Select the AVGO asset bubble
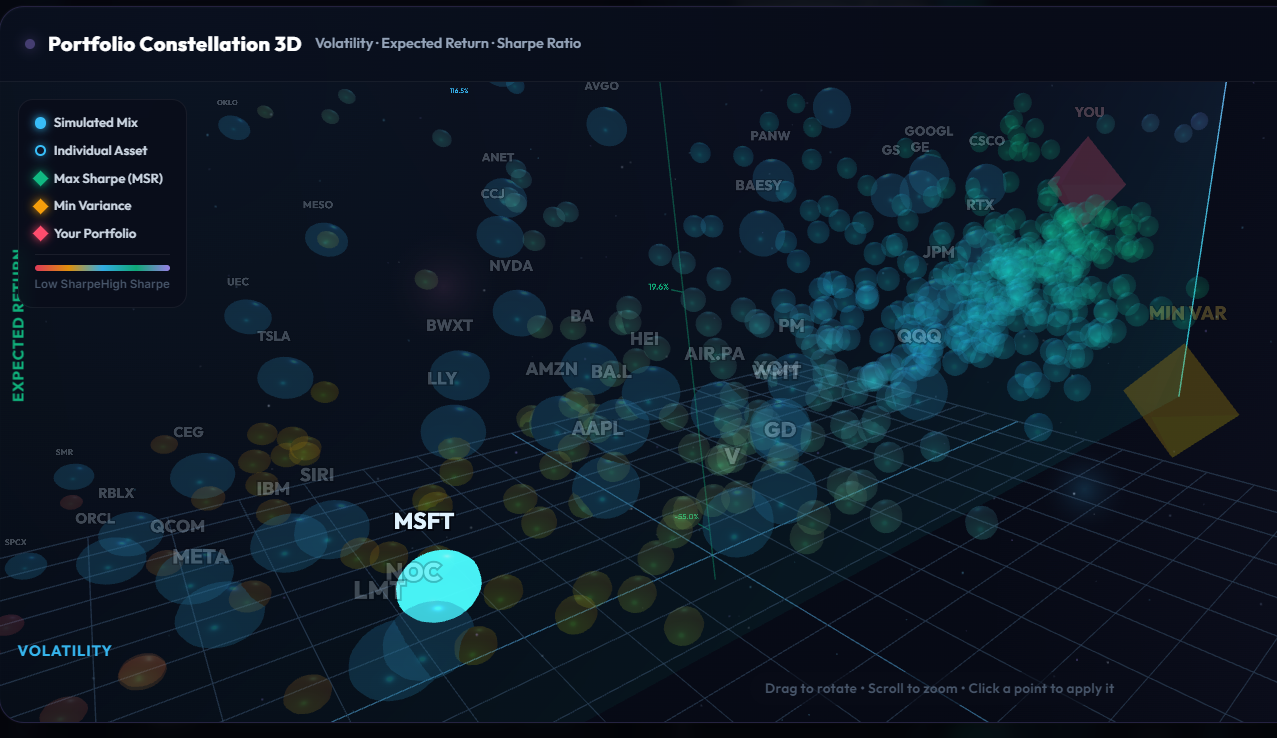Screen dimensions: 1277x738 point(606,126)
